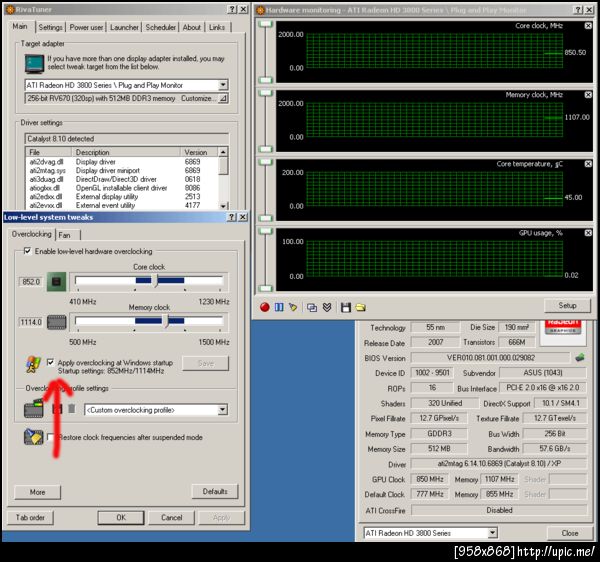Image resolution: width=600 pixels, height=562 pixels.
Task: Click the Close button in GPU info window
Action: (x=570, y=533)
